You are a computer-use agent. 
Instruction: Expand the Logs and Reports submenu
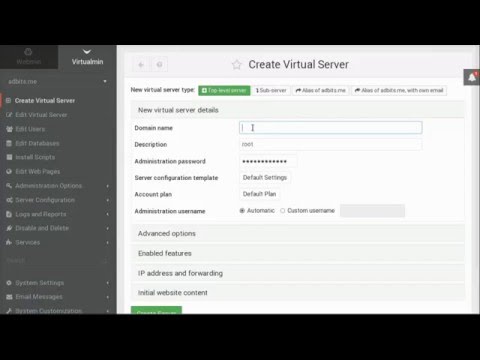pyautogui.click(x=108, y=214)
